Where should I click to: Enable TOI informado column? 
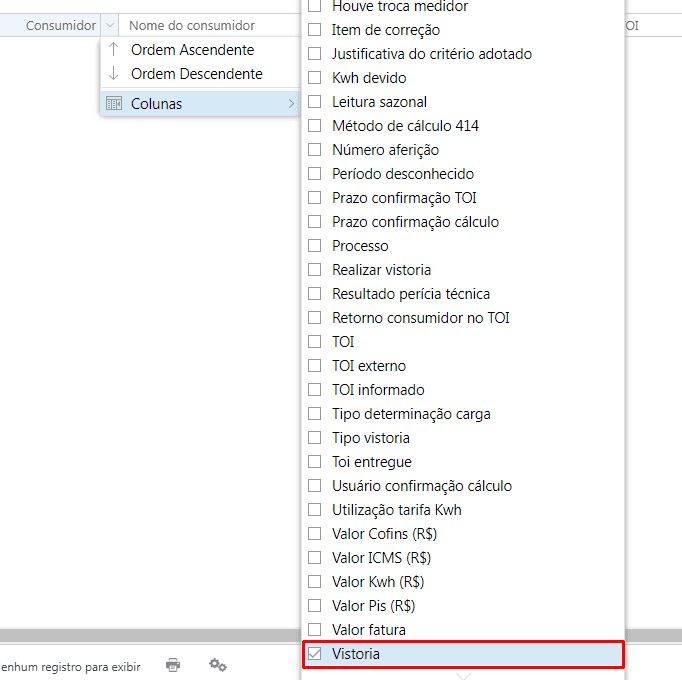314,389
